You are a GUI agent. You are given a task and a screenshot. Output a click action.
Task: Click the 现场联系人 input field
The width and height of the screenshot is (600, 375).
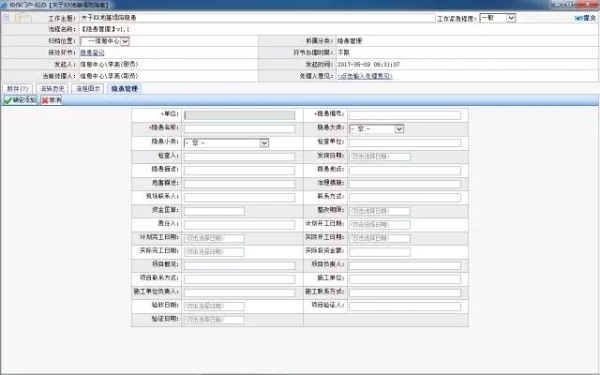pyautogui.click(x=240, y=197)
